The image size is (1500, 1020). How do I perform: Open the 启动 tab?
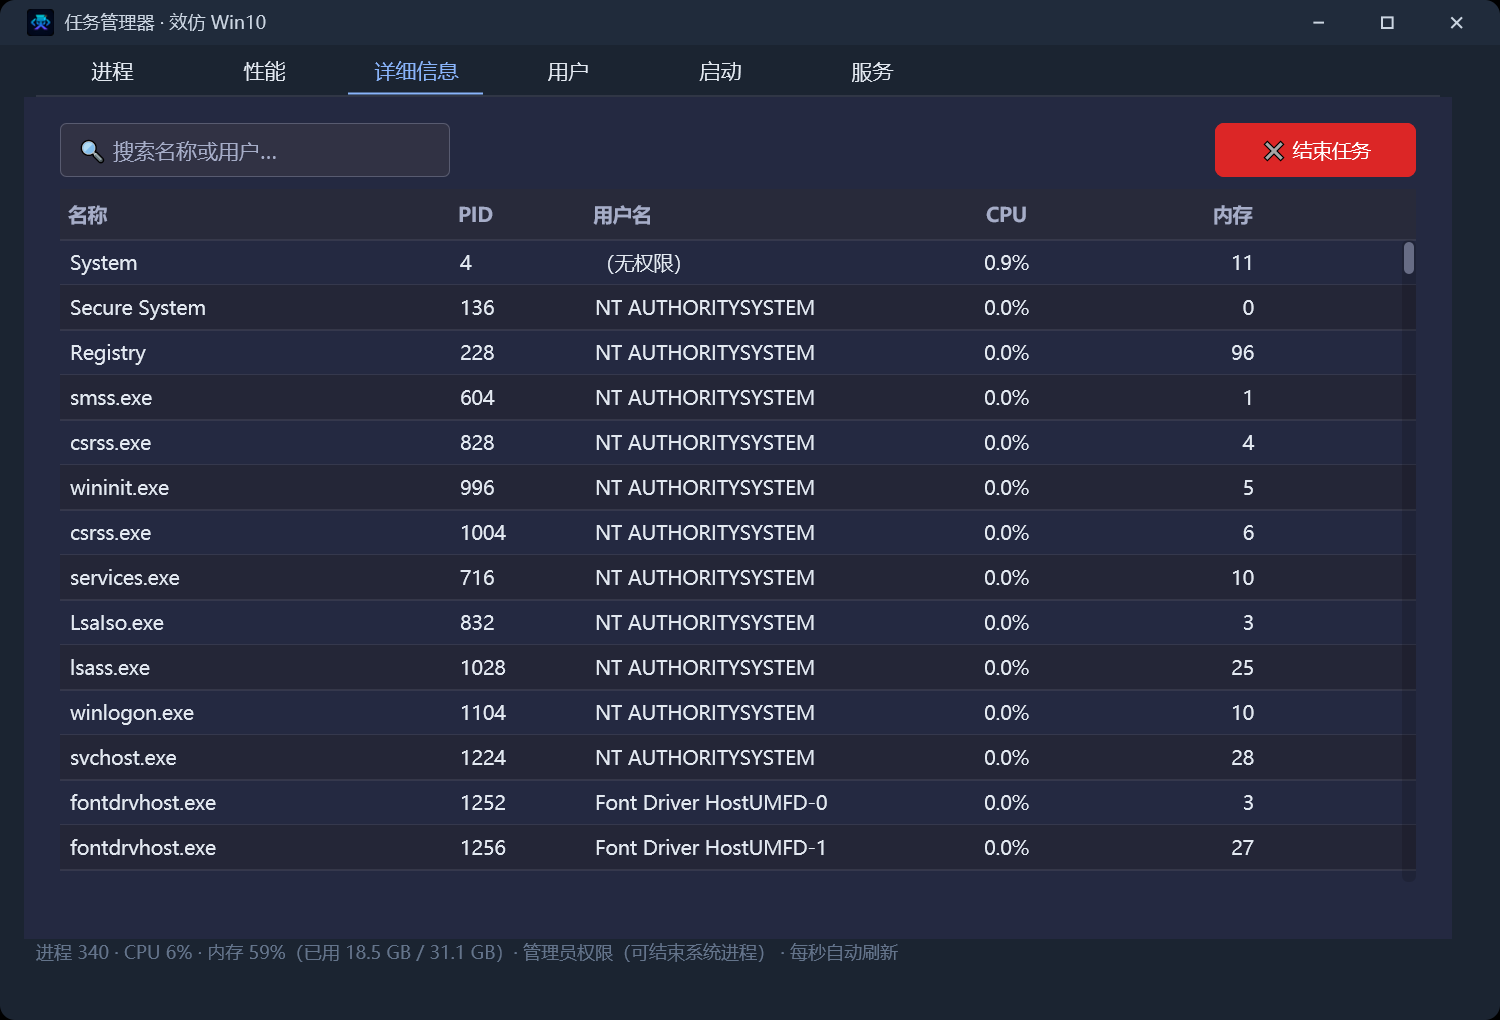coord(720,72)
